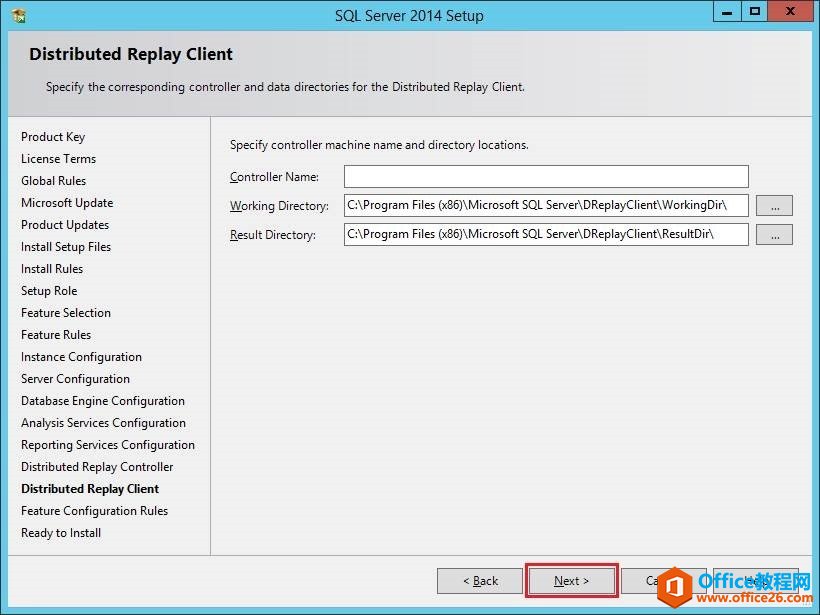Image resolution: width=820 pixels, height=615 pixels.
Task: Browse for the Working Directory folder
Action: click(775, 206)
